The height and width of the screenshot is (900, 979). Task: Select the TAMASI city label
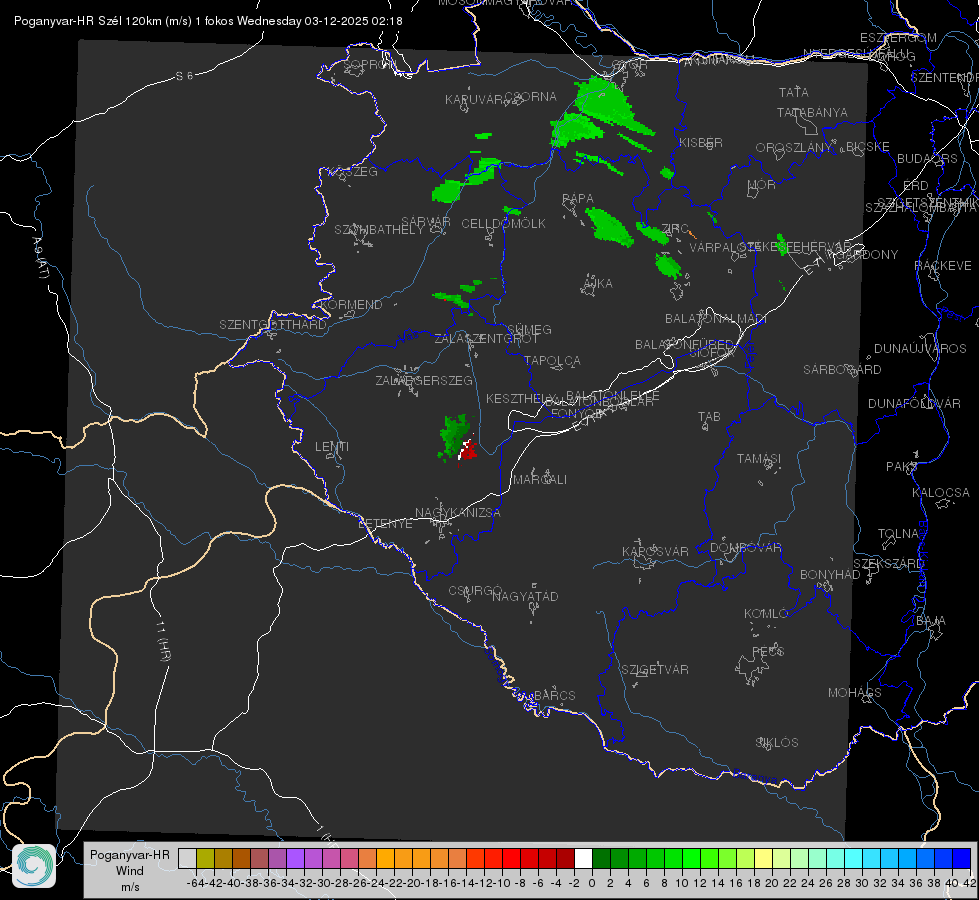[759, 459]
